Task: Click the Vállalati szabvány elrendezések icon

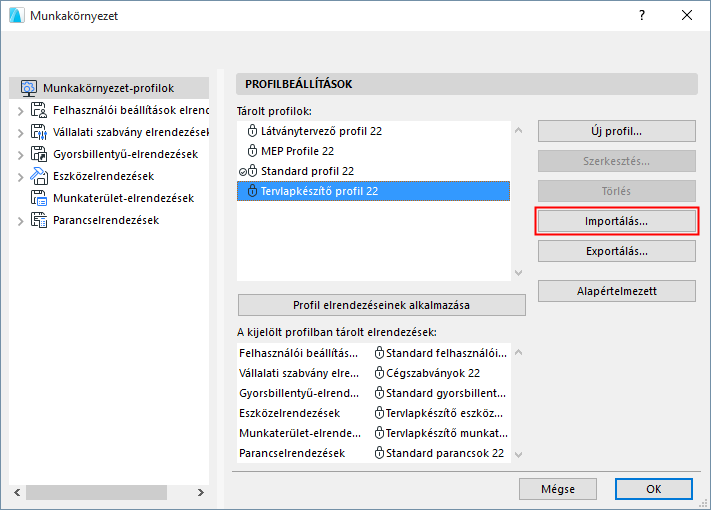Action: 39,132
